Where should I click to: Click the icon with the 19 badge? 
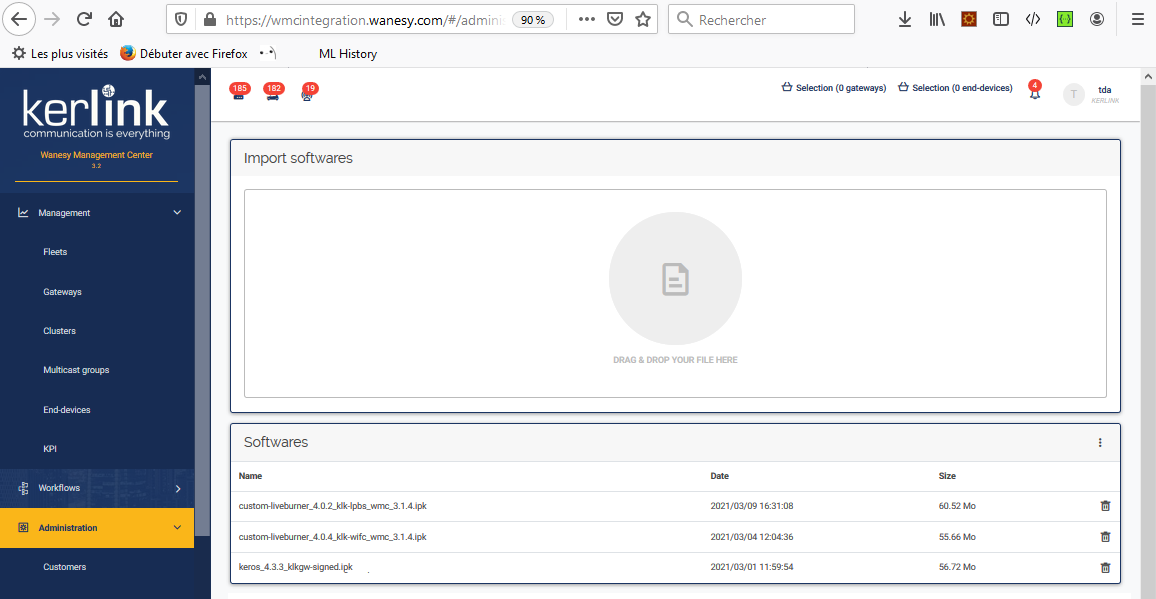[x=308, y=94]
